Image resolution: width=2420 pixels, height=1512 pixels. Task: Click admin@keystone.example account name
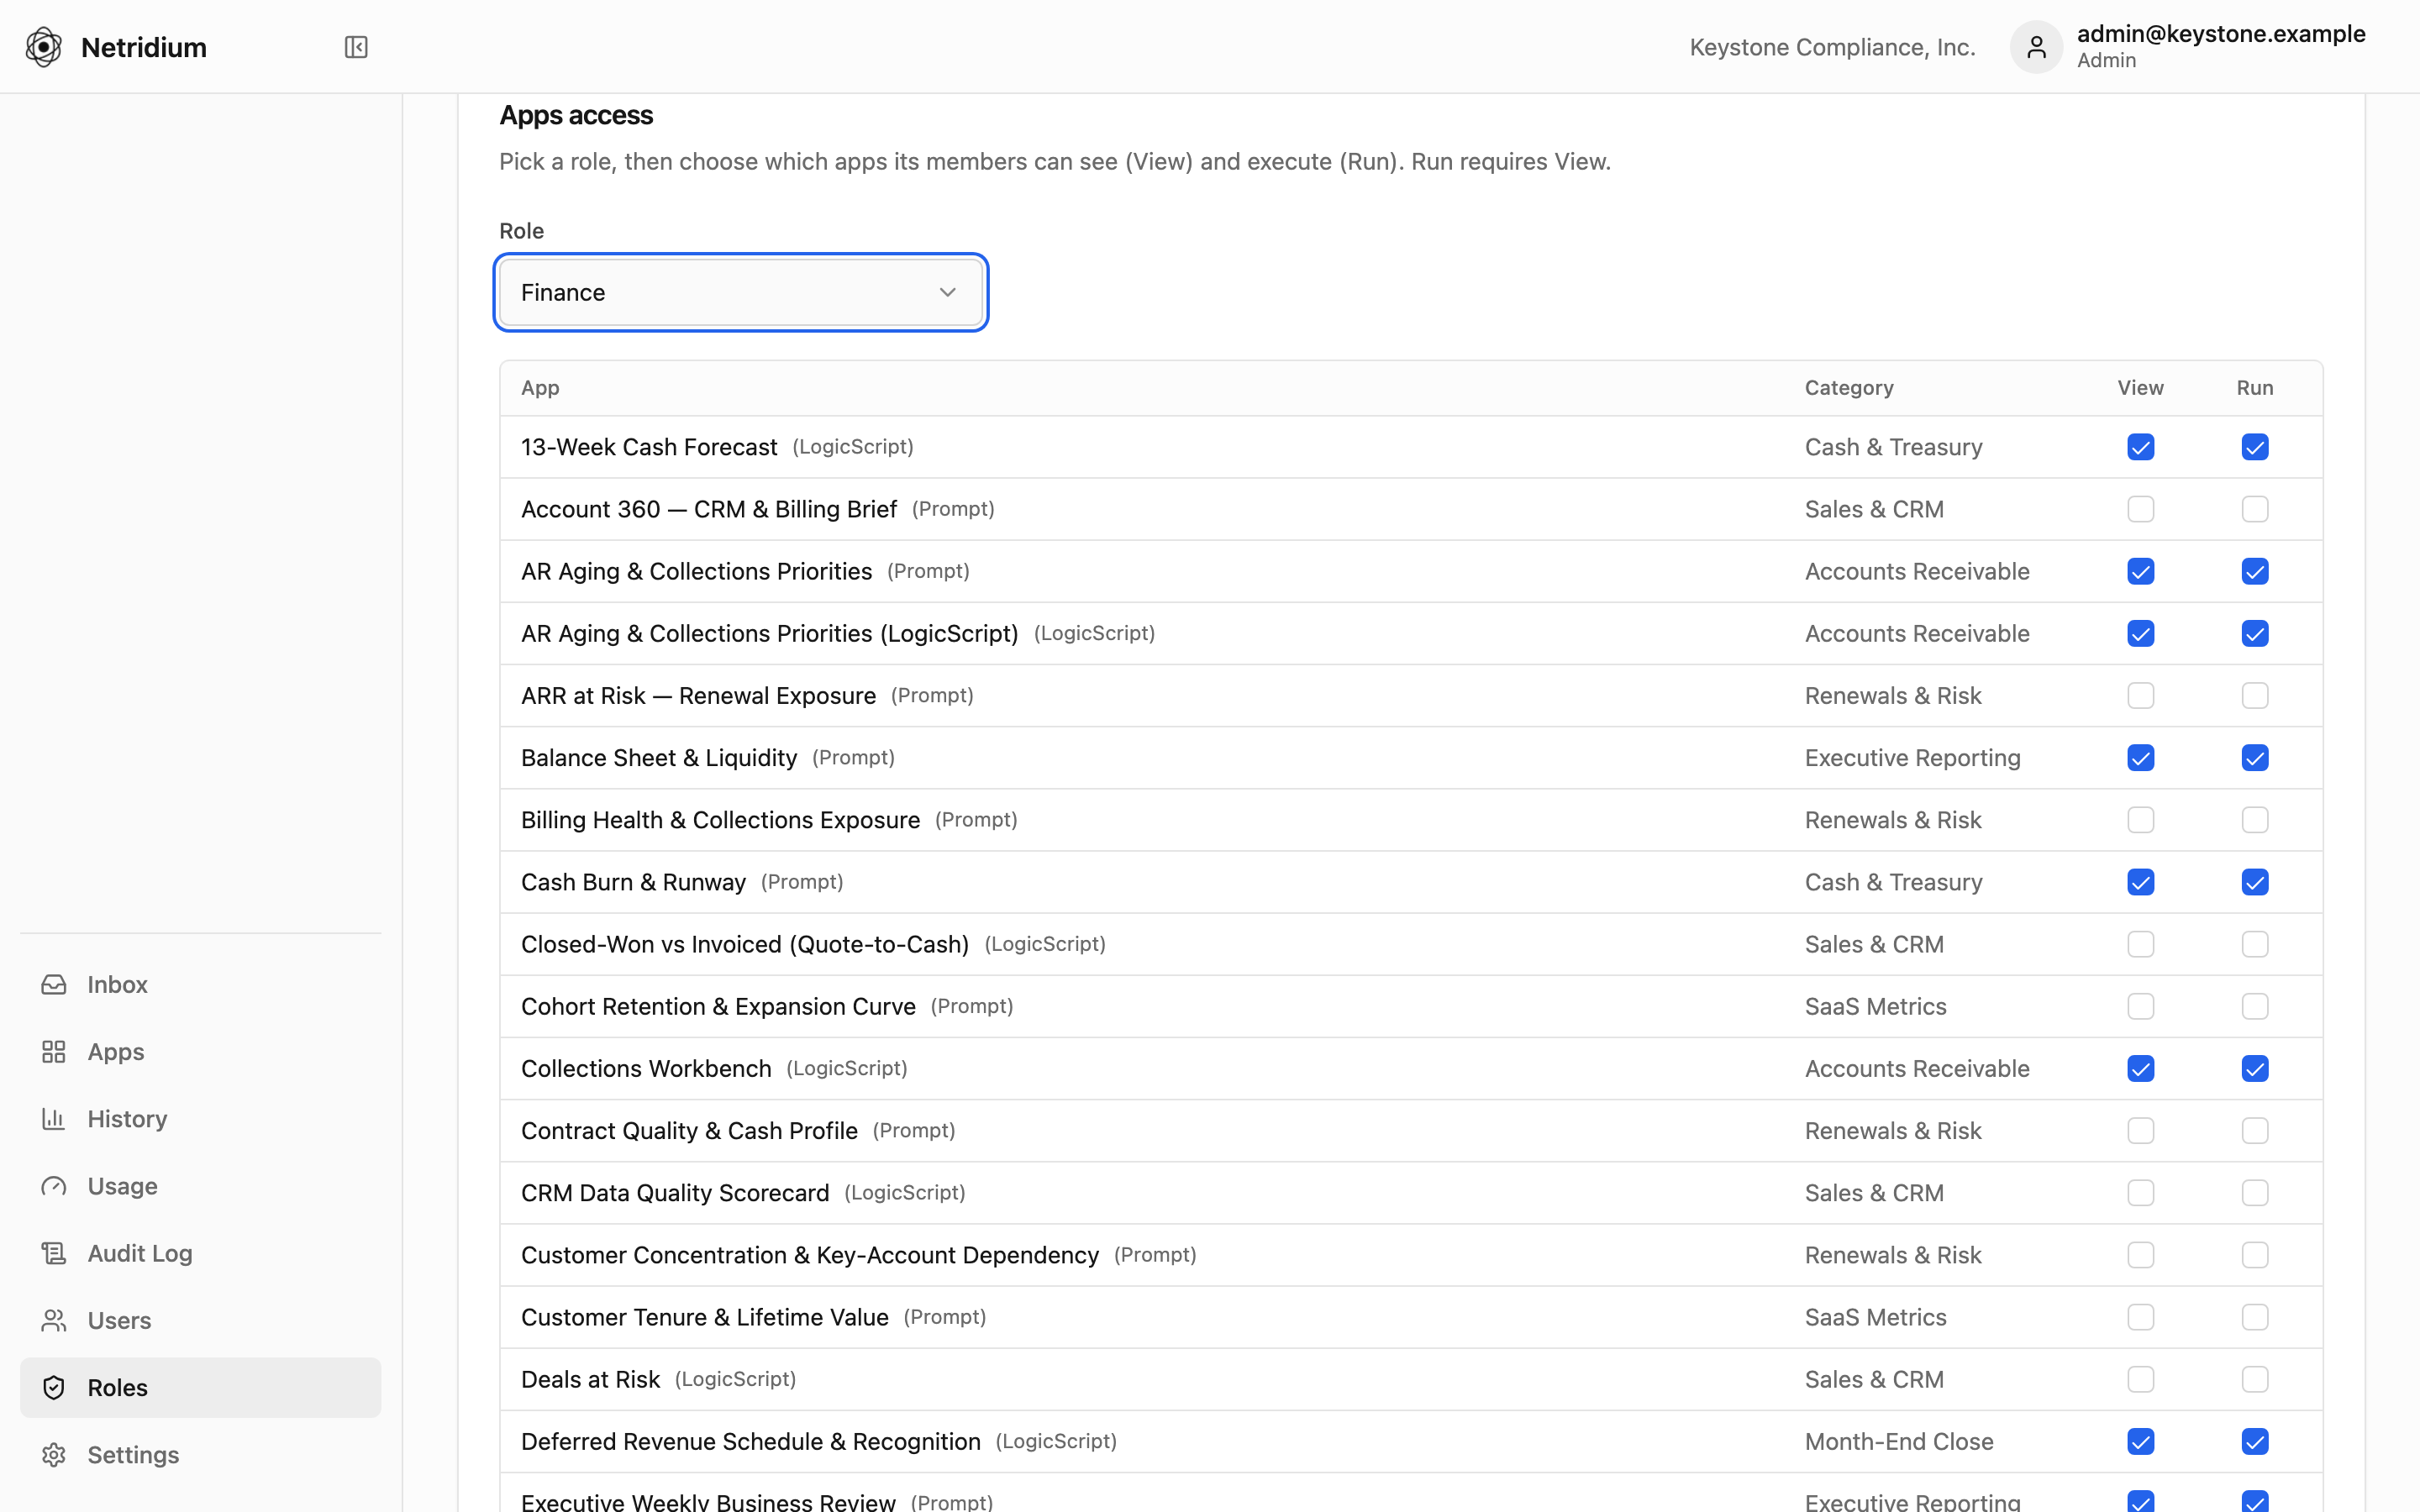coord(2221,33)
